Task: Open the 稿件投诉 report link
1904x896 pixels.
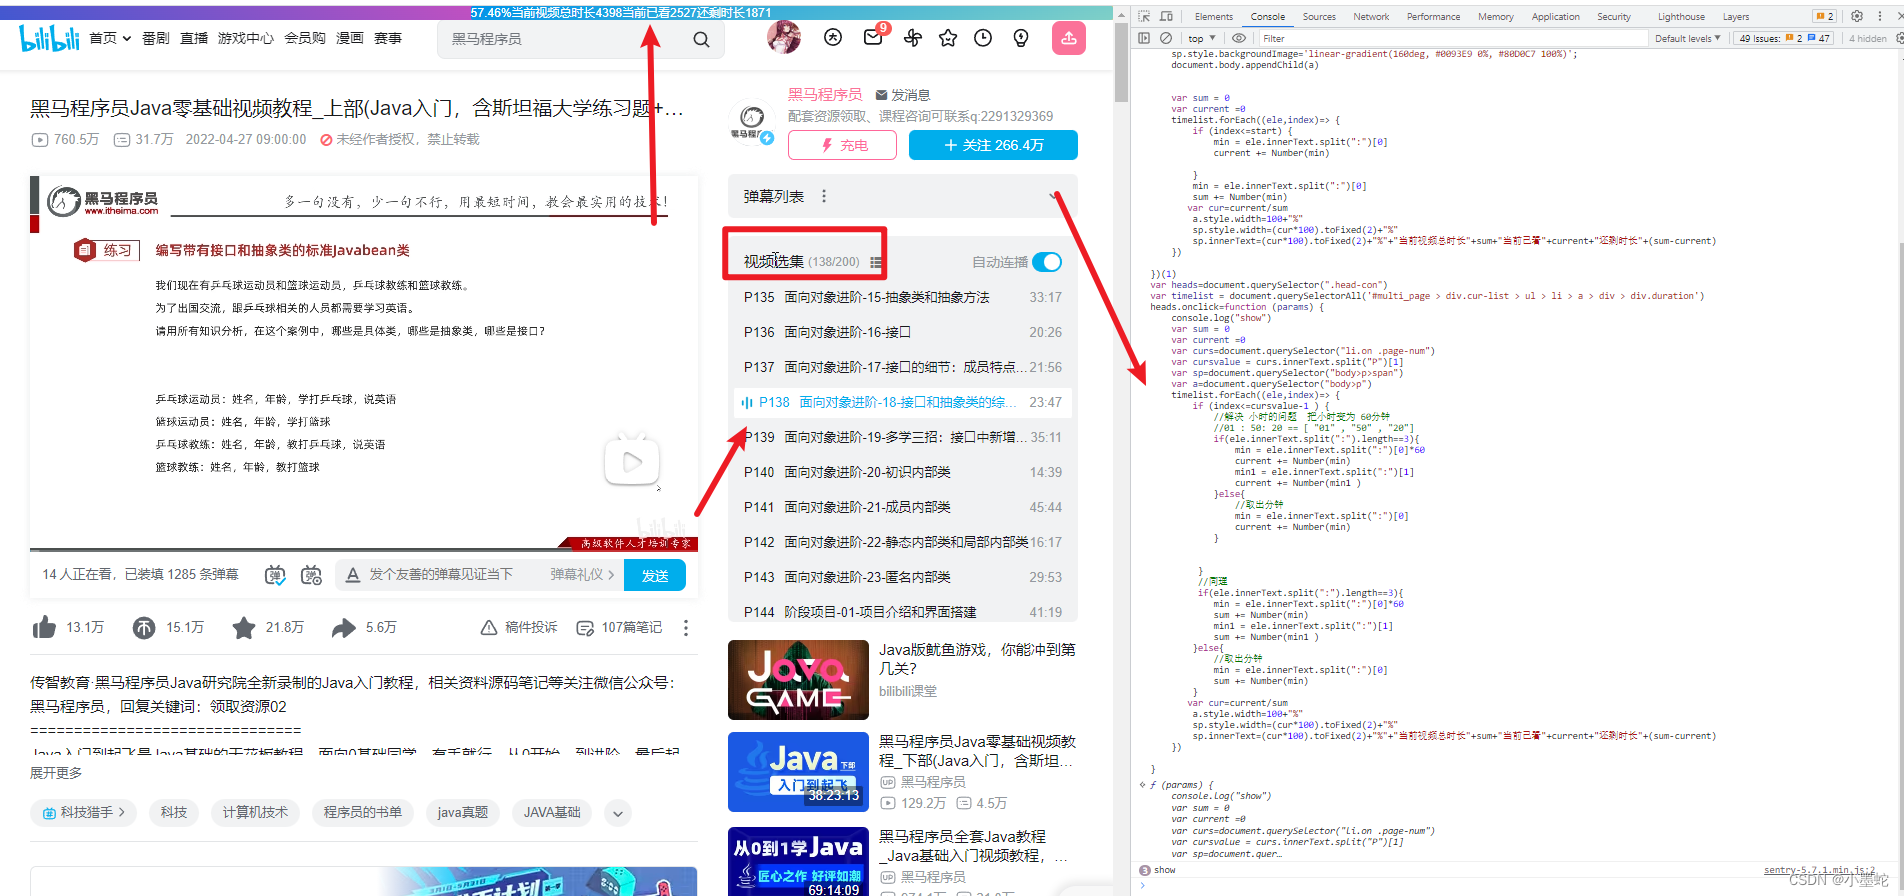Action: pyautogui.click(x=519, y=627)
